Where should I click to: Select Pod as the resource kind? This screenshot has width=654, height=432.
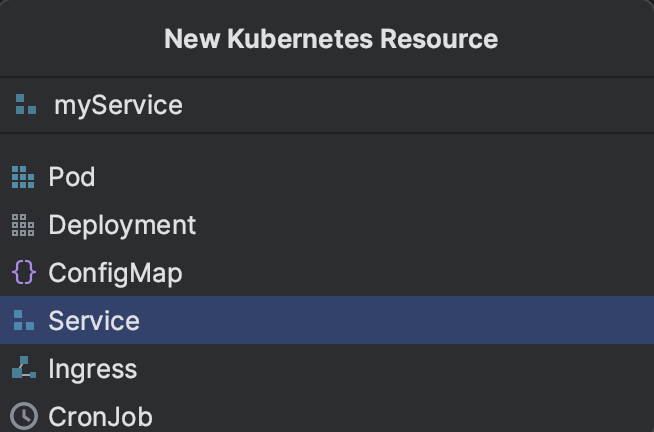(72, 178)
